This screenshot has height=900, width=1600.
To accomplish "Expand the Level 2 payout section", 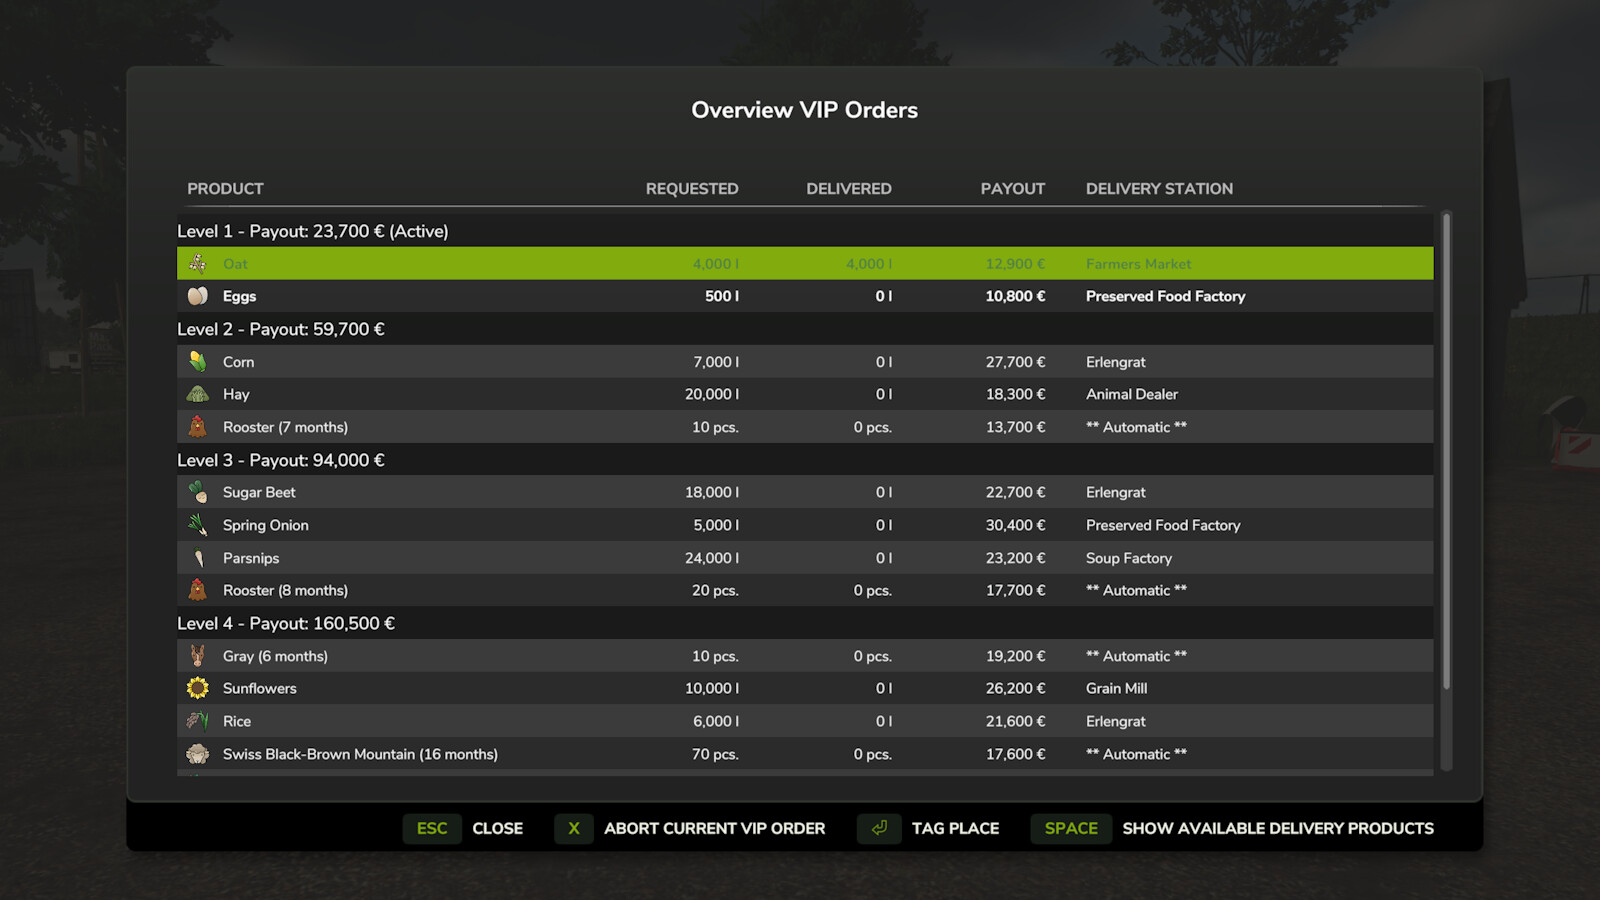I will click(281, 328).
